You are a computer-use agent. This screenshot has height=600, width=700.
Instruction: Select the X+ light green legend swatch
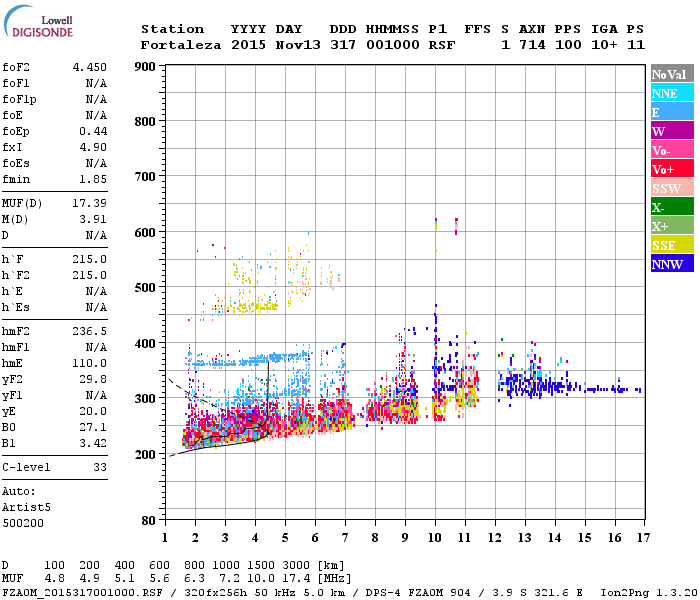(x=672, y=226)
